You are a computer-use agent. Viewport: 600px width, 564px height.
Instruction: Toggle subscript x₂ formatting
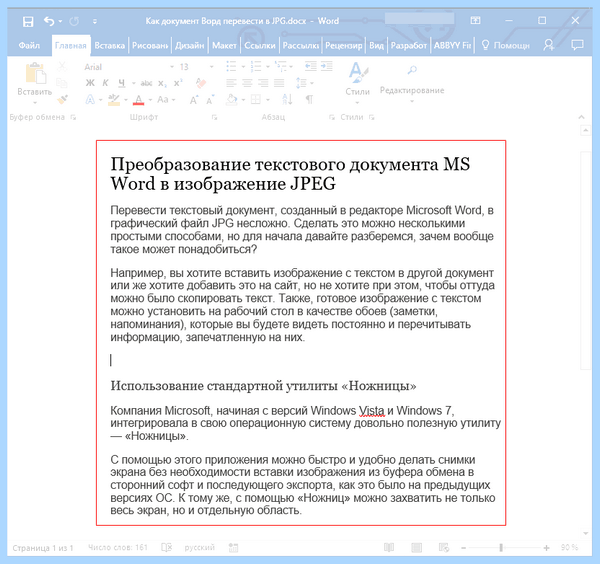click(x=162, y=83)
